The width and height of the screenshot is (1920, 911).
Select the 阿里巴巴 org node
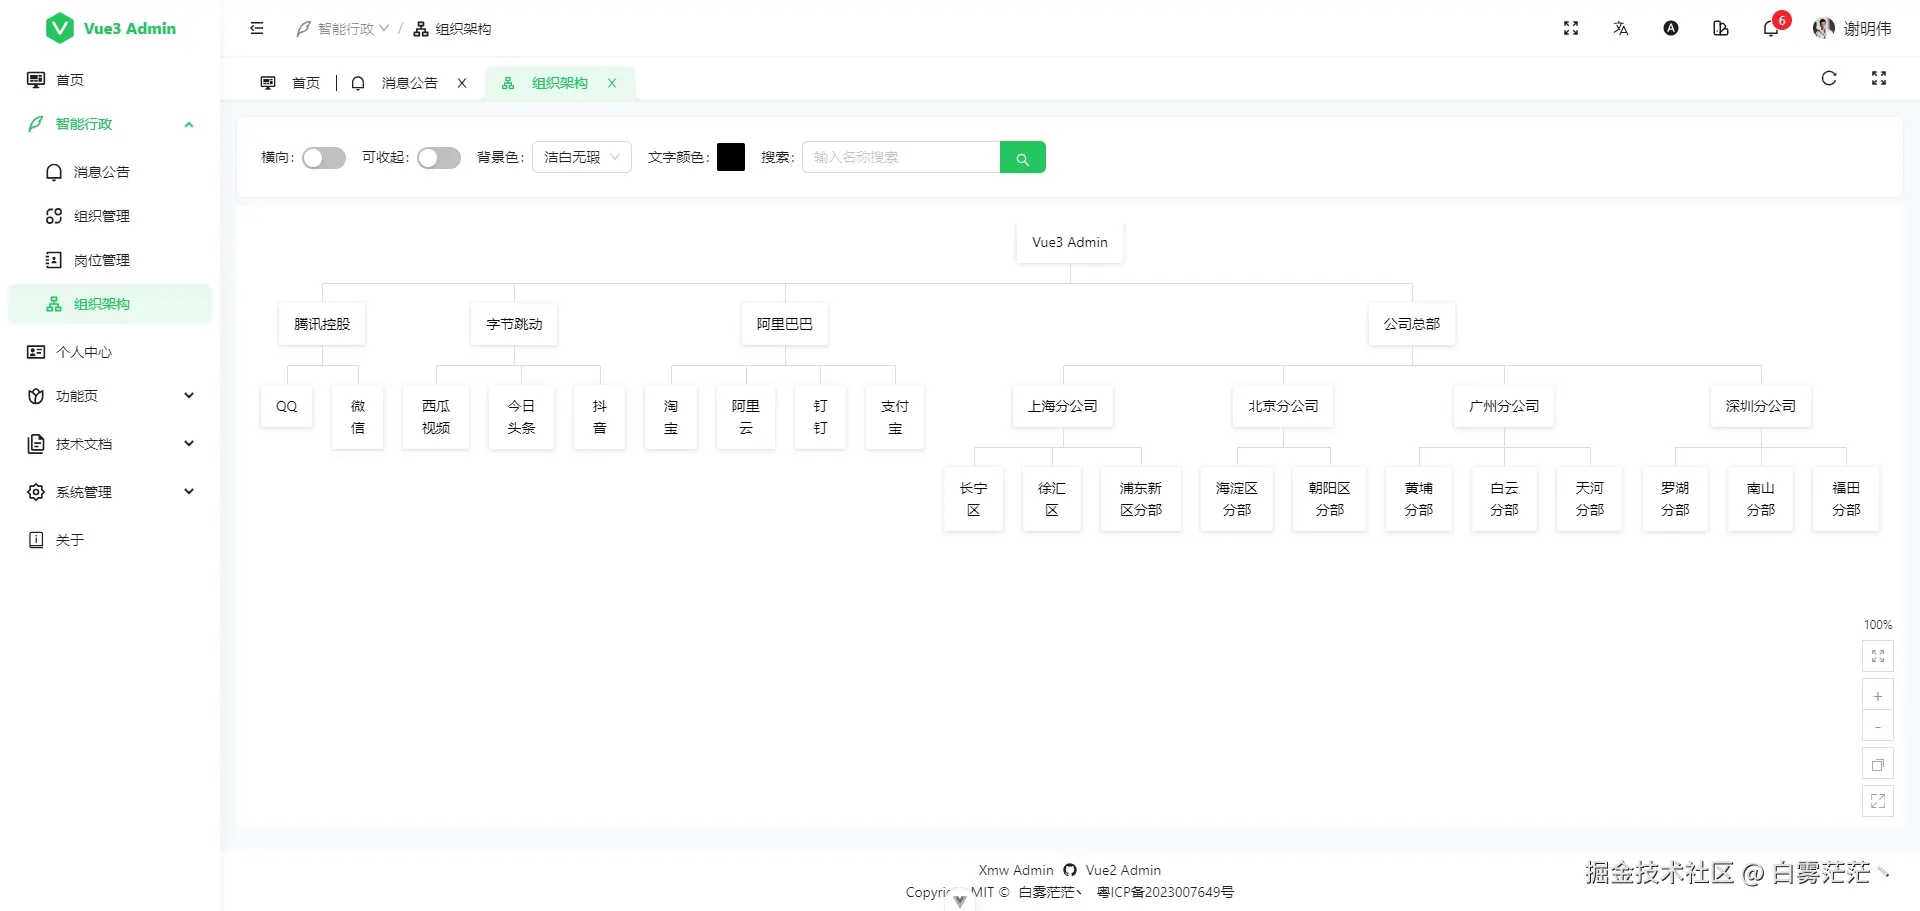pyautogui.click(x=785, y=324)
